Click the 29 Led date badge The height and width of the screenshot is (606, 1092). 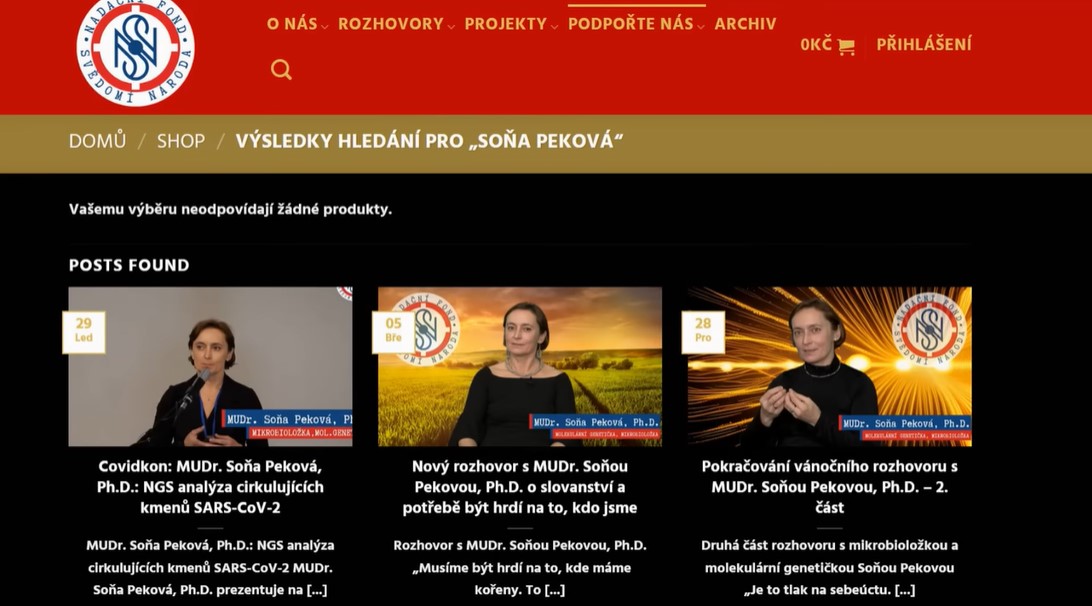[84, 332]
